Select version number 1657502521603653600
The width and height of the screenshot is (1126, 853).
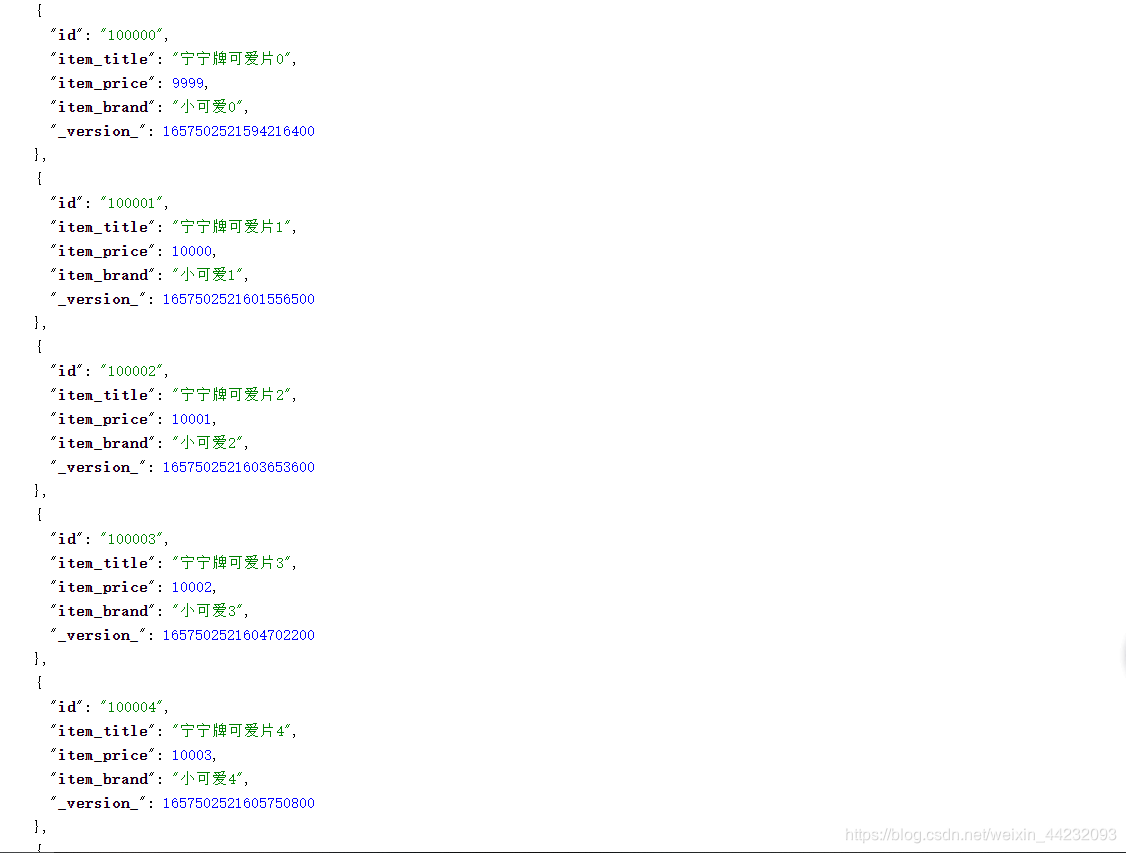tap(238, 467)
